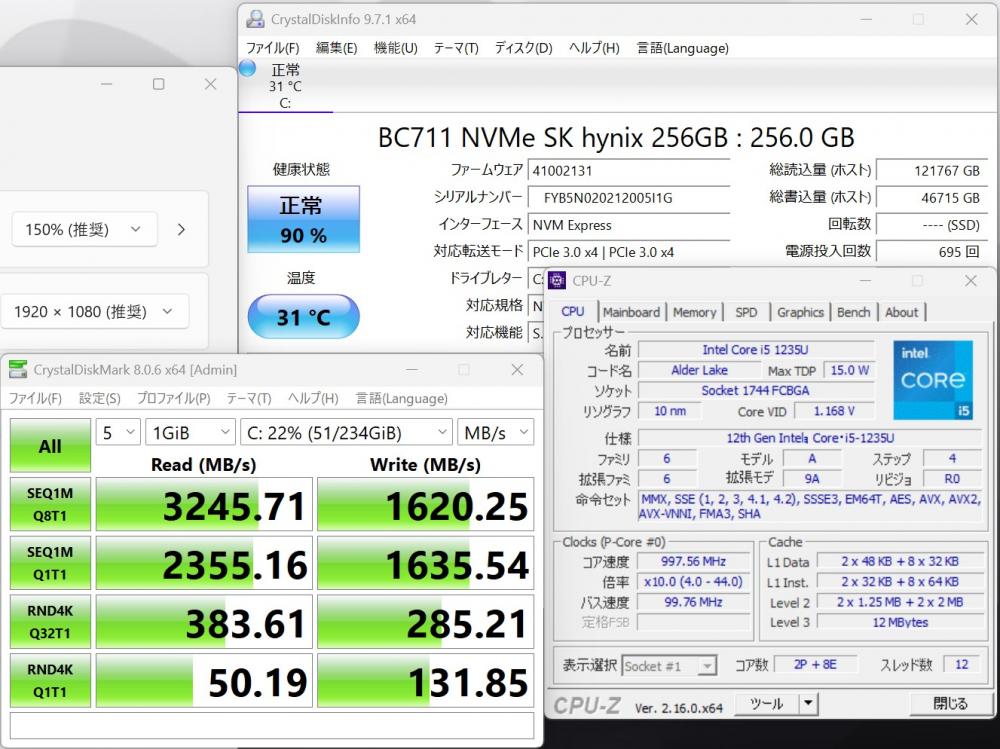Open the MB/s unit dropdown
The width and height of the screenshot is (1000, 749).
[x=495, y=432]
